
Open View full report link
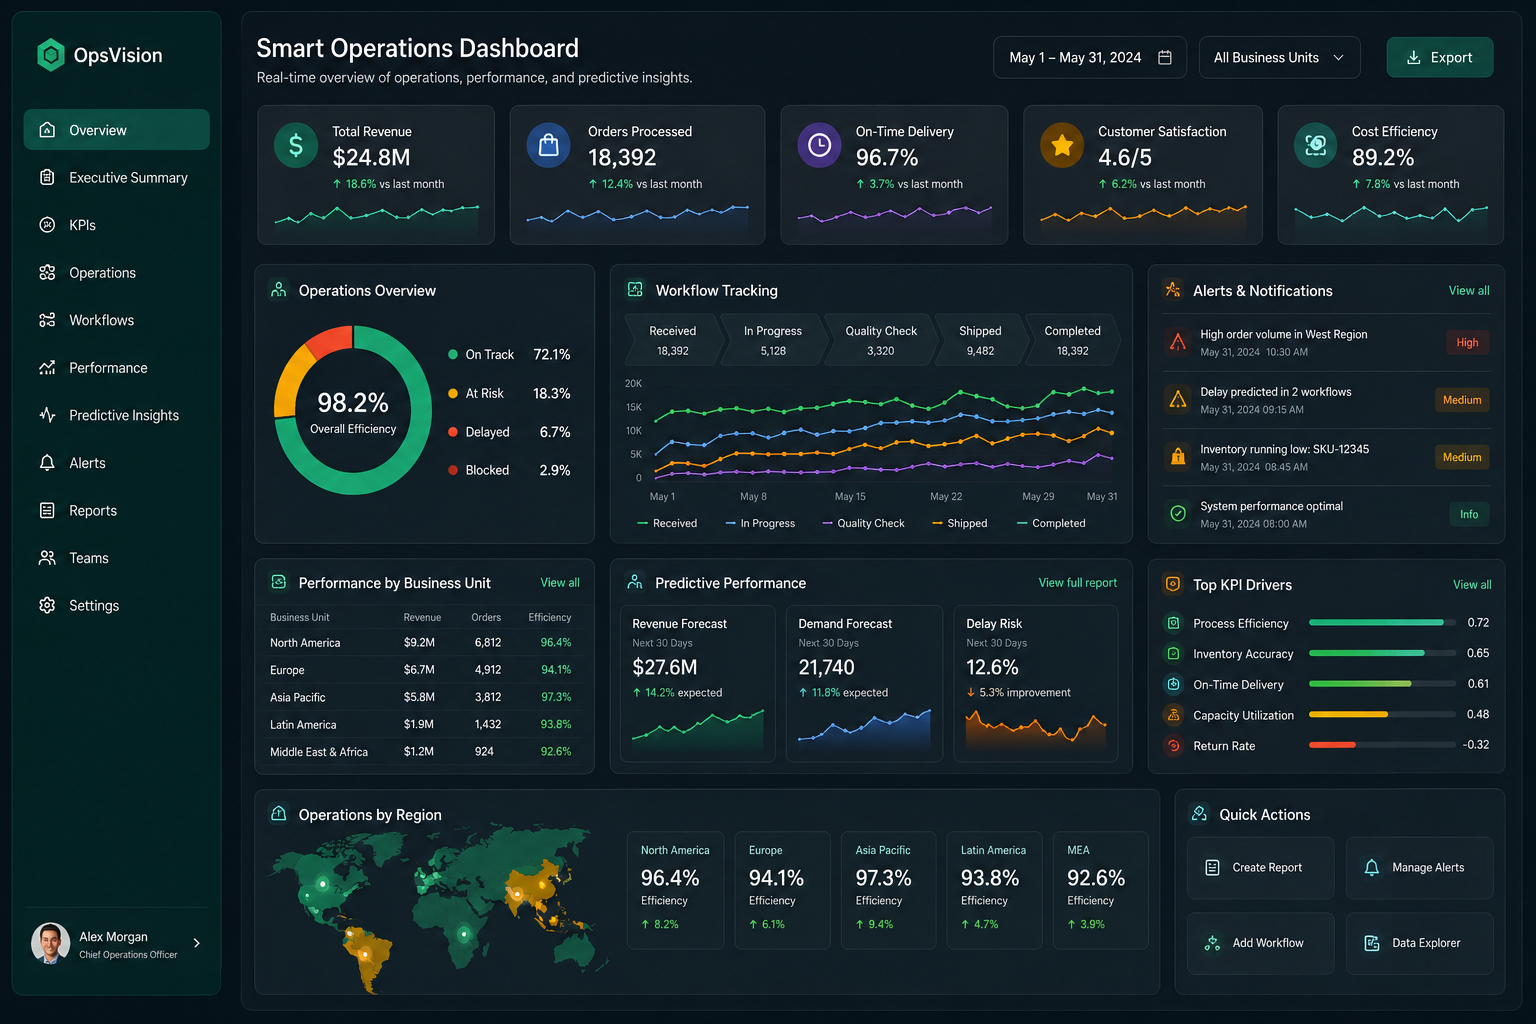point(1077,582)
